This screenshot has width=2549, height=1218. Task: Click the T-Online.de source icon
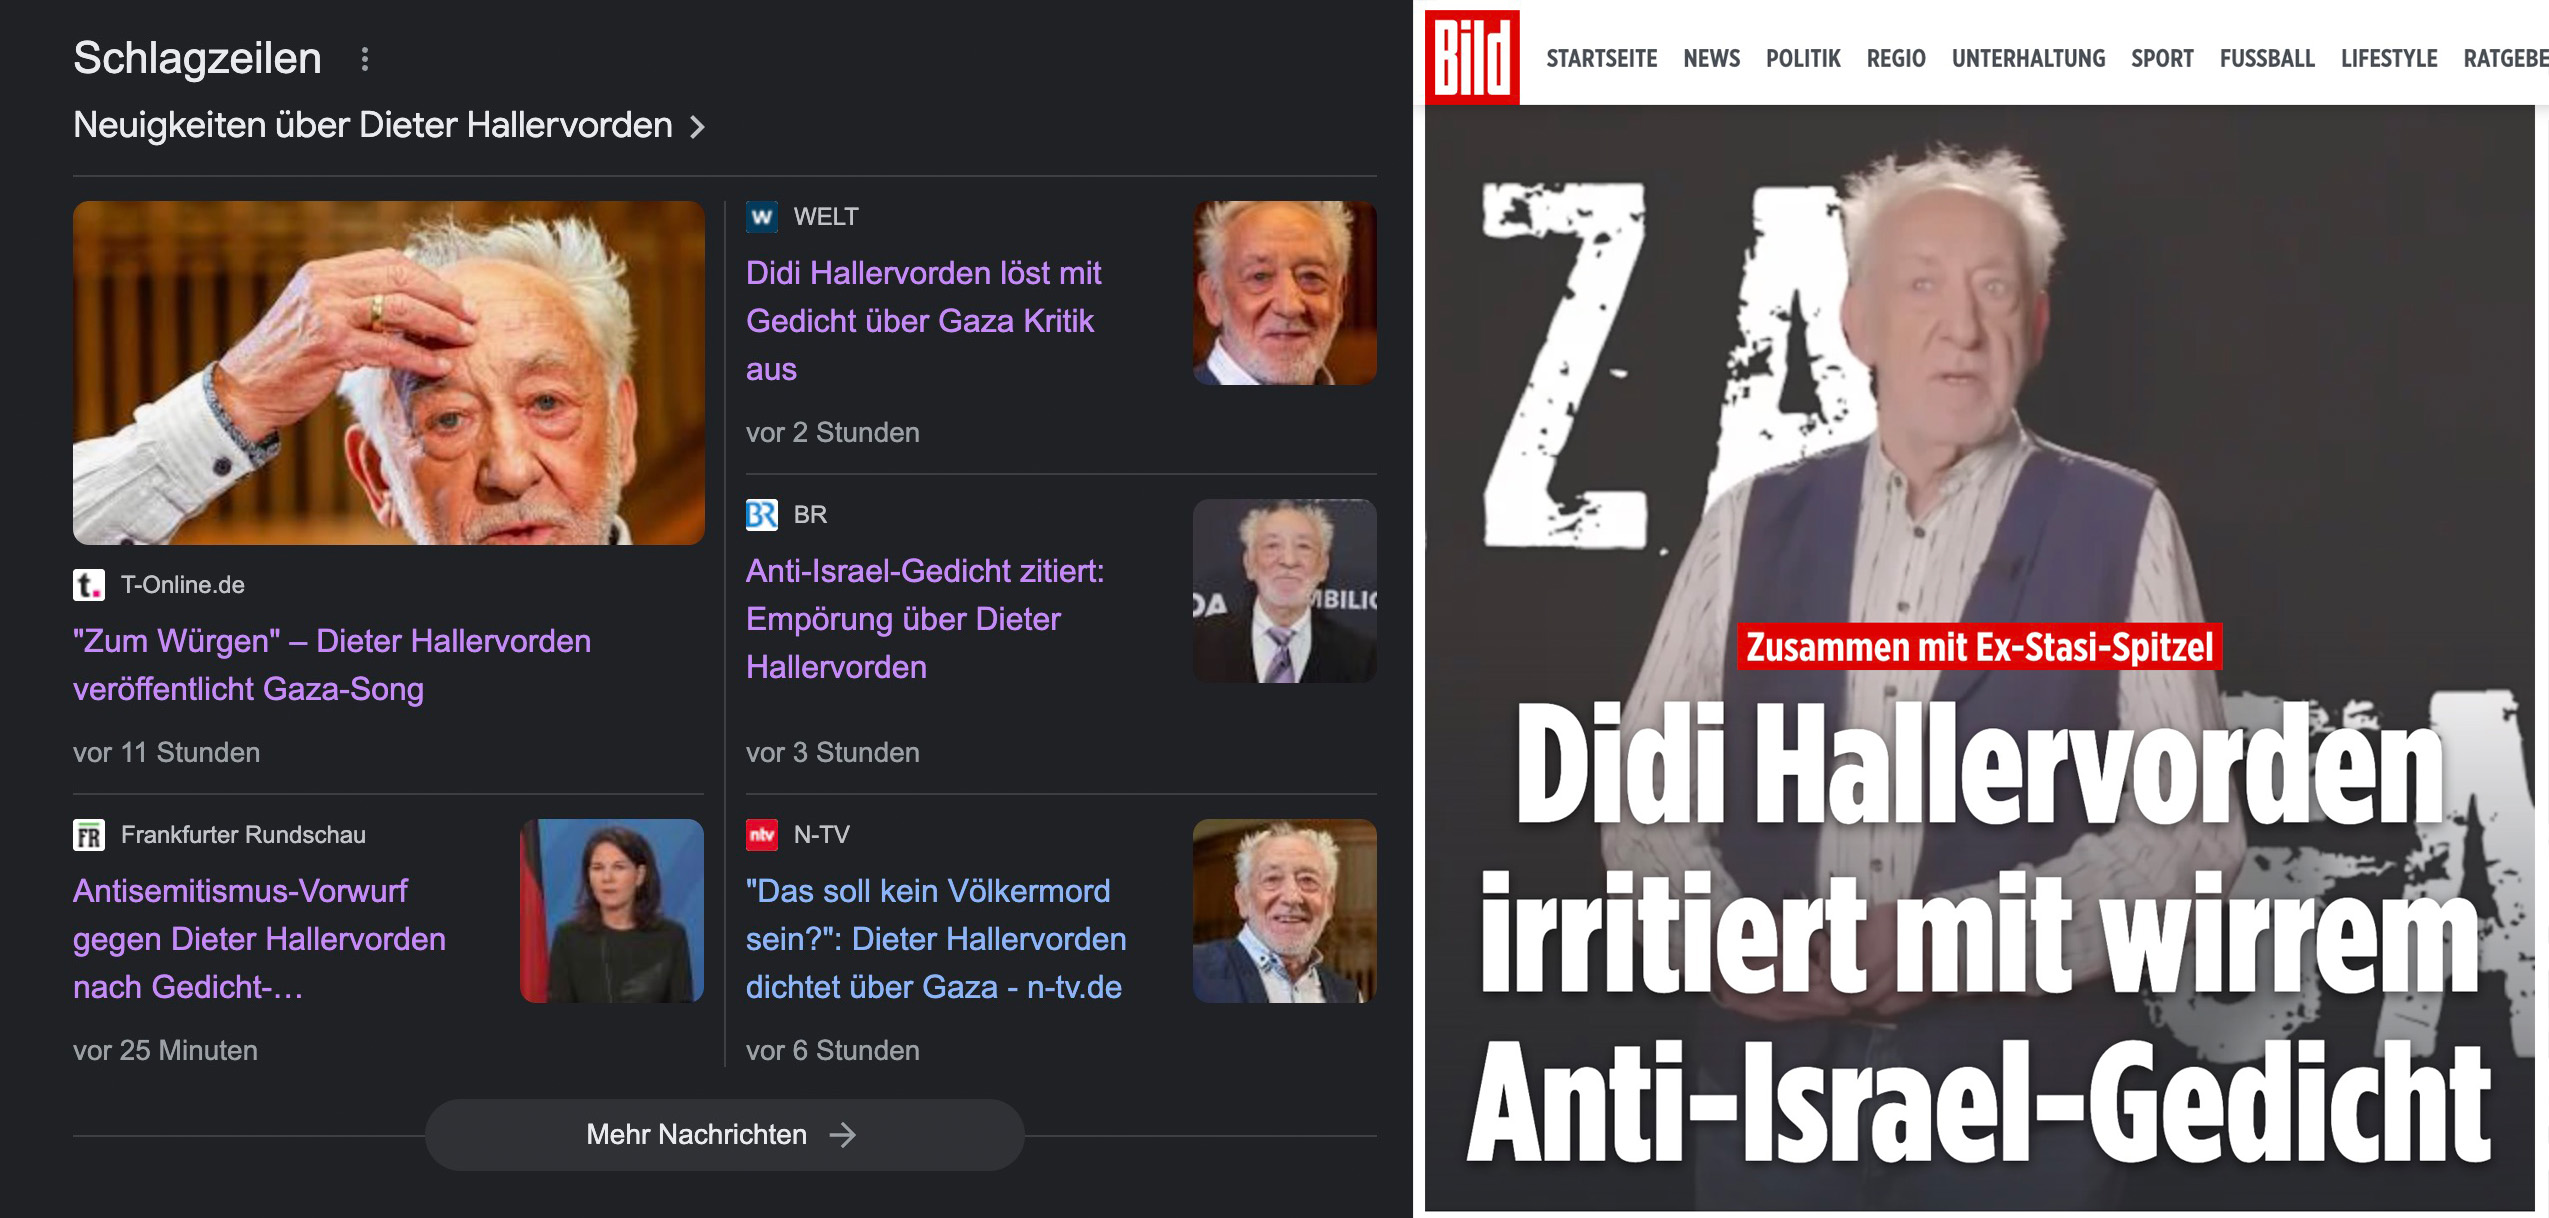89,585
